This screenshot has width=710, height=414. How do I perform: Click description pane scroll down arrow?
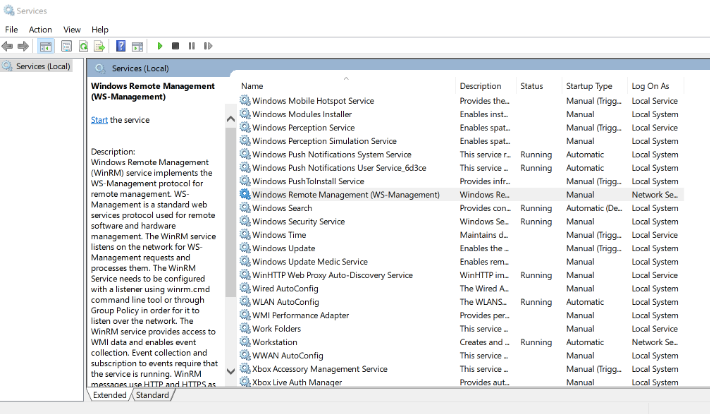[230, 371]
